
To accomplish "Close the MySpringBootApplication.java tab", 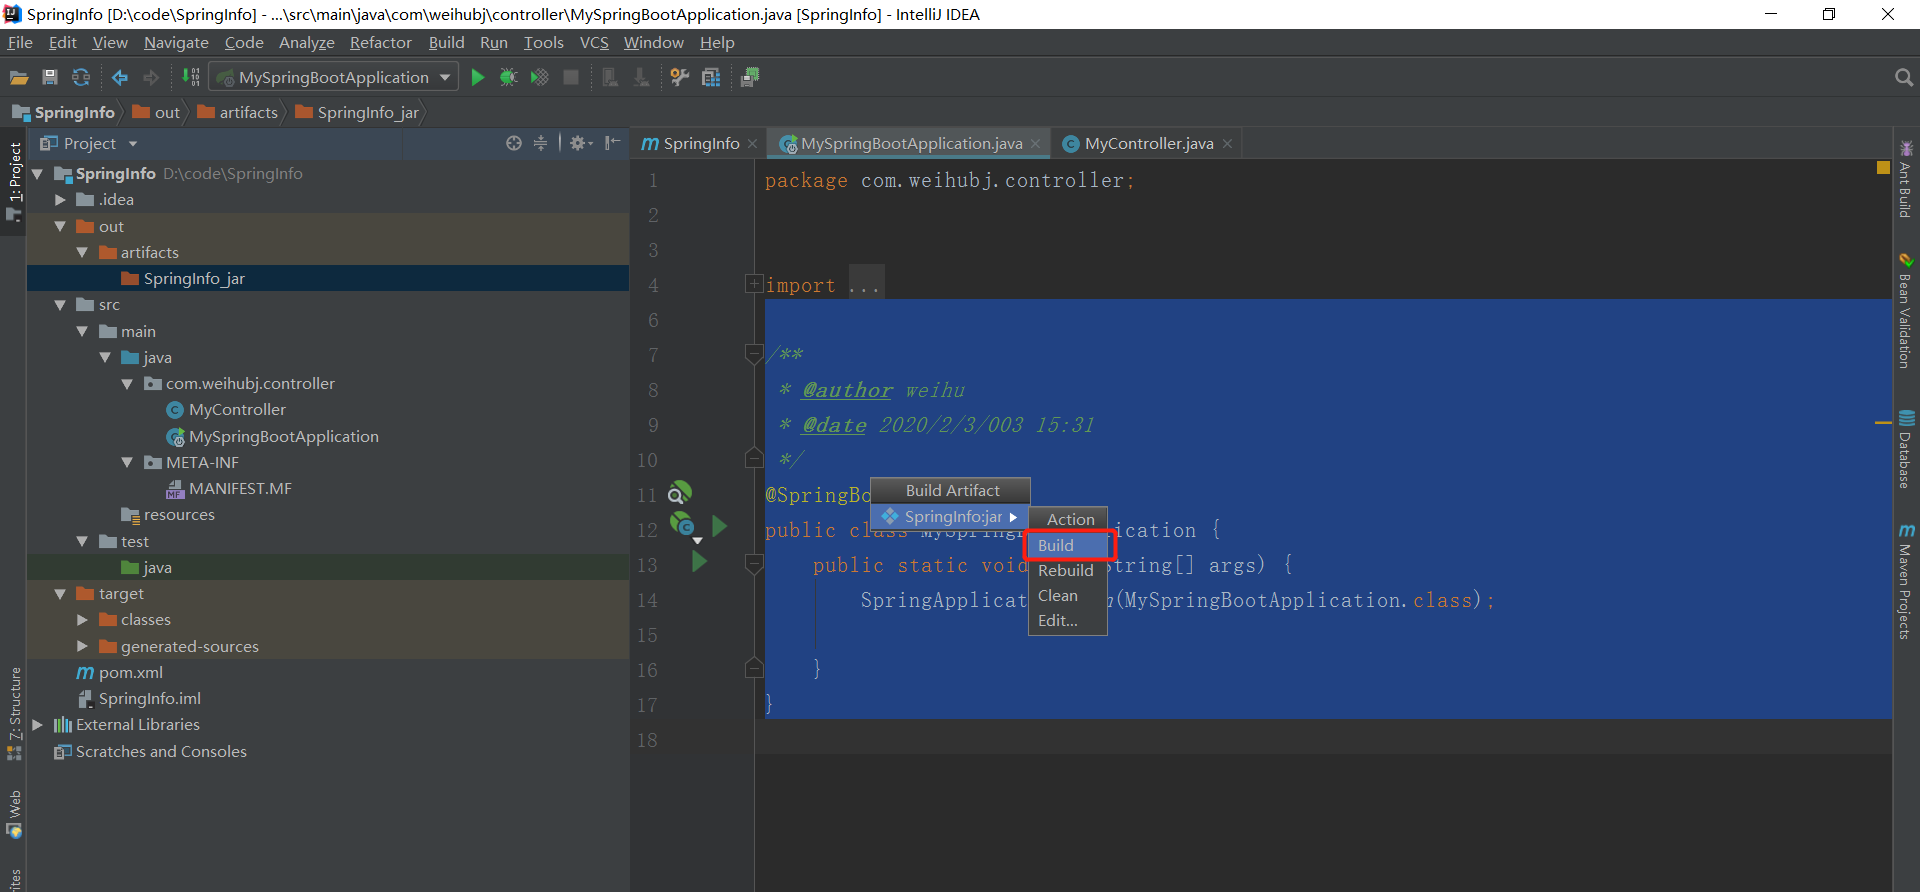I will [1035, 144].
